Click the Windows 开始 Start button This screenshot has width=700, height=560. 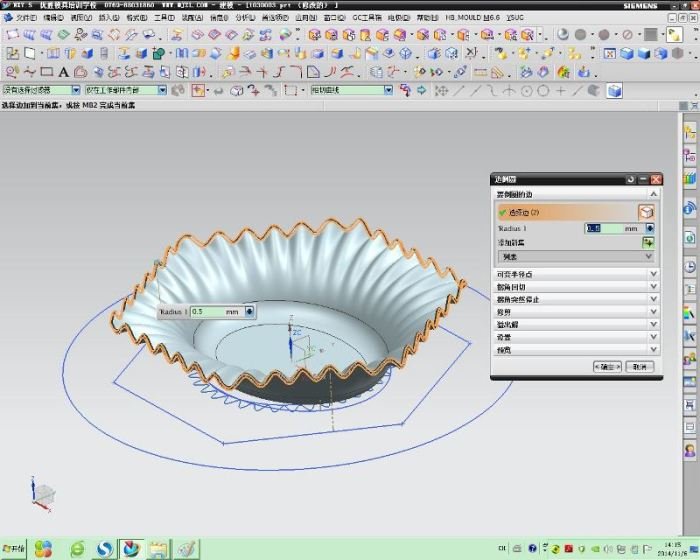14,548
